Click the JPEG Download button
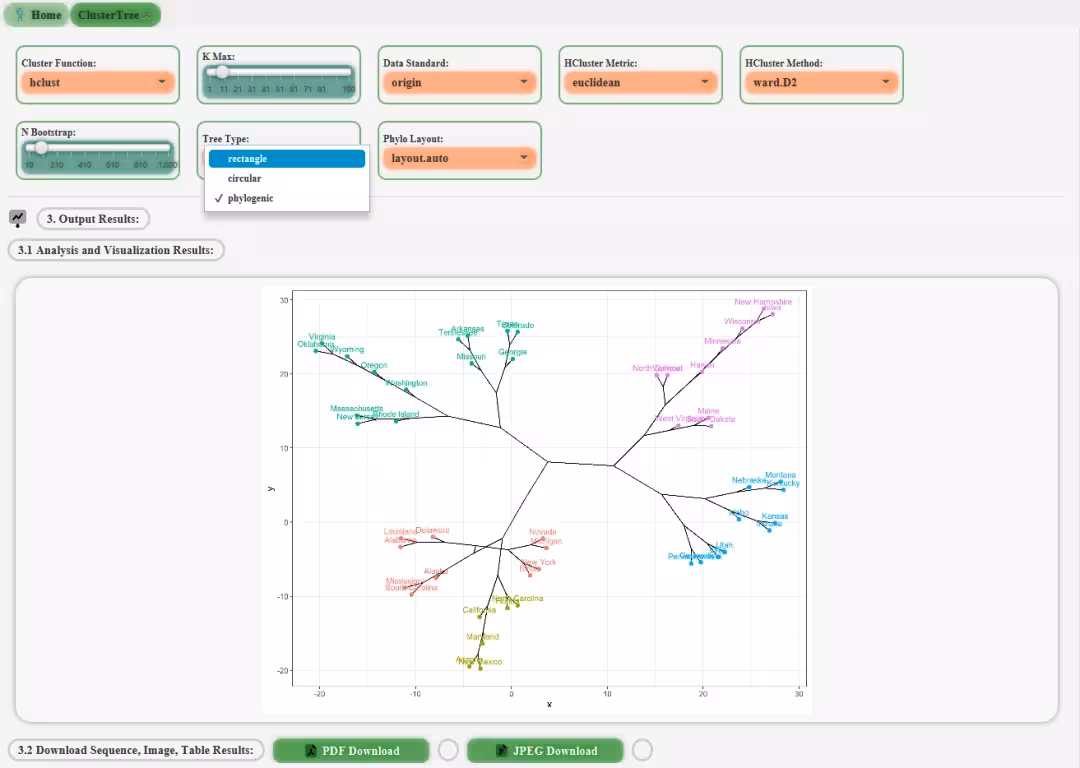The image size is (1080, 768). (x=546, y=751)
